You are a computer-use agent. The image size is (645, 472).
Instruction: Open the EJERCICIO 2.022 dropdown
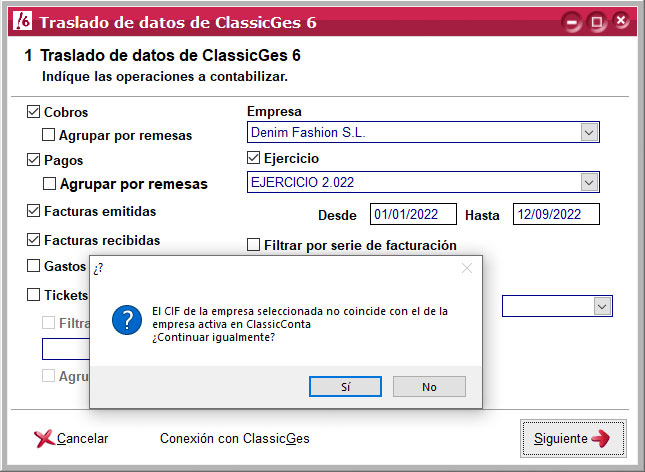(589, 182)
